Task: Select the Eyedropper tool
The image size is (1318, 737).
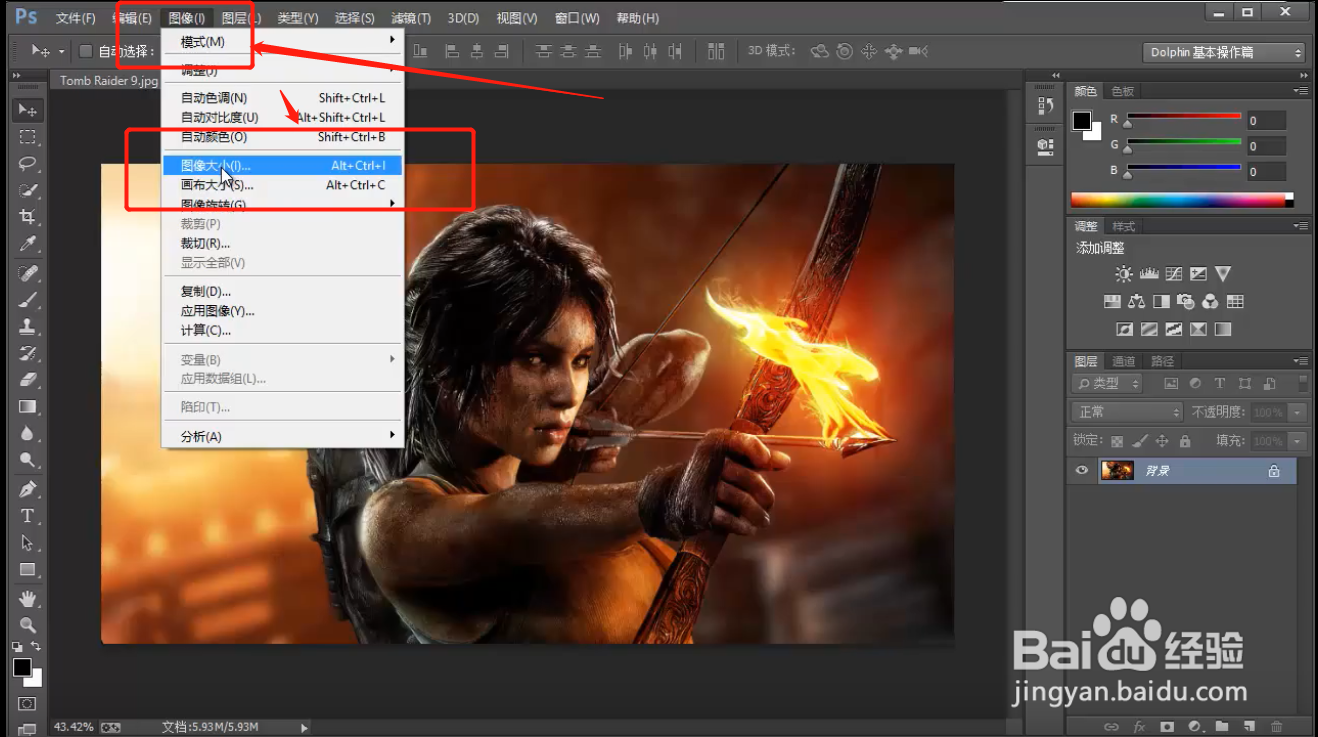Action: tap(28, 245)
